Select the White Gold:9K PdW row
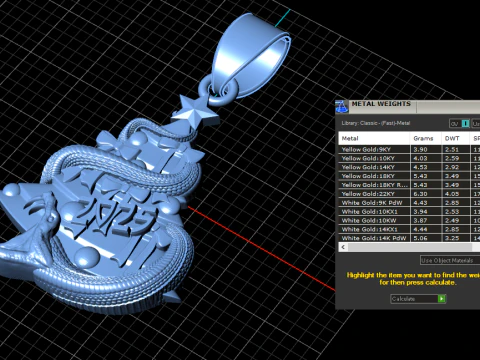Image resolution: width=480 pixels, height=360 pixels. click(409, 203)
